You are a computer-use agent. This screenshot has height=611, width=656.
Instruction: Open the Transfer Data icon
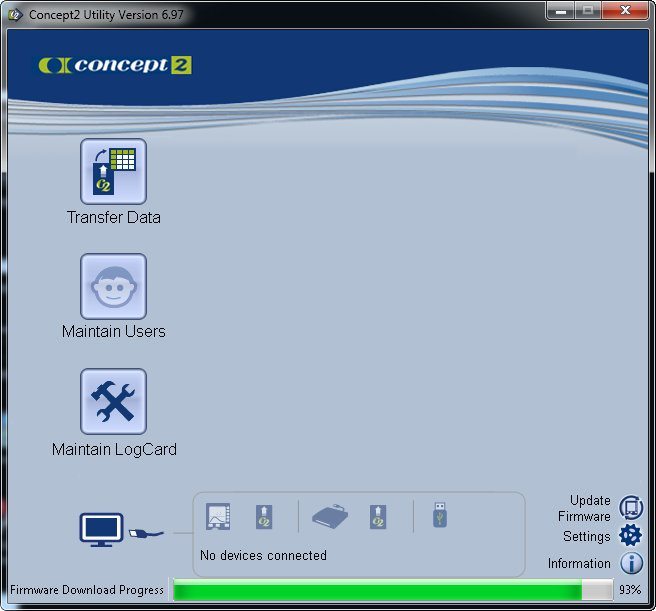(113, 171)
